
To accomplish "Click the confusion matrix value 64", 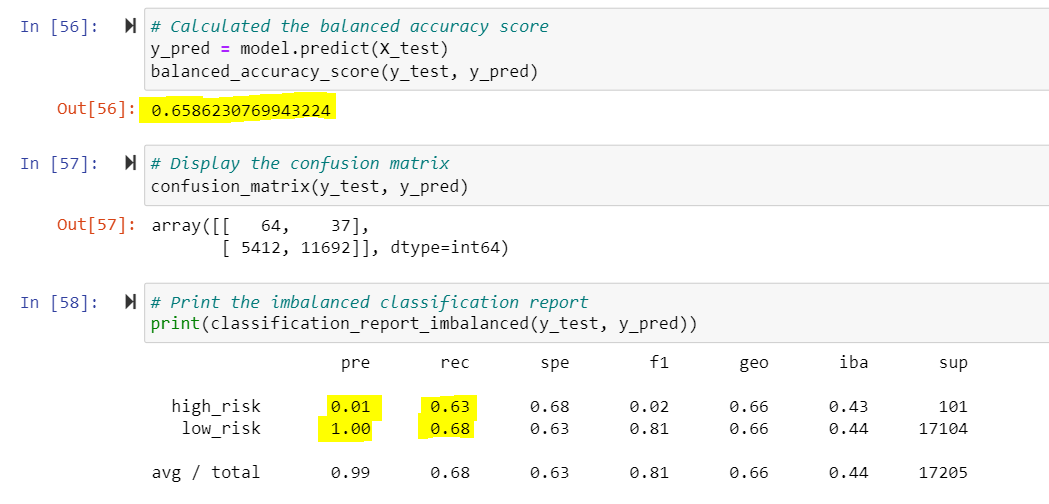I will point(270,226).
